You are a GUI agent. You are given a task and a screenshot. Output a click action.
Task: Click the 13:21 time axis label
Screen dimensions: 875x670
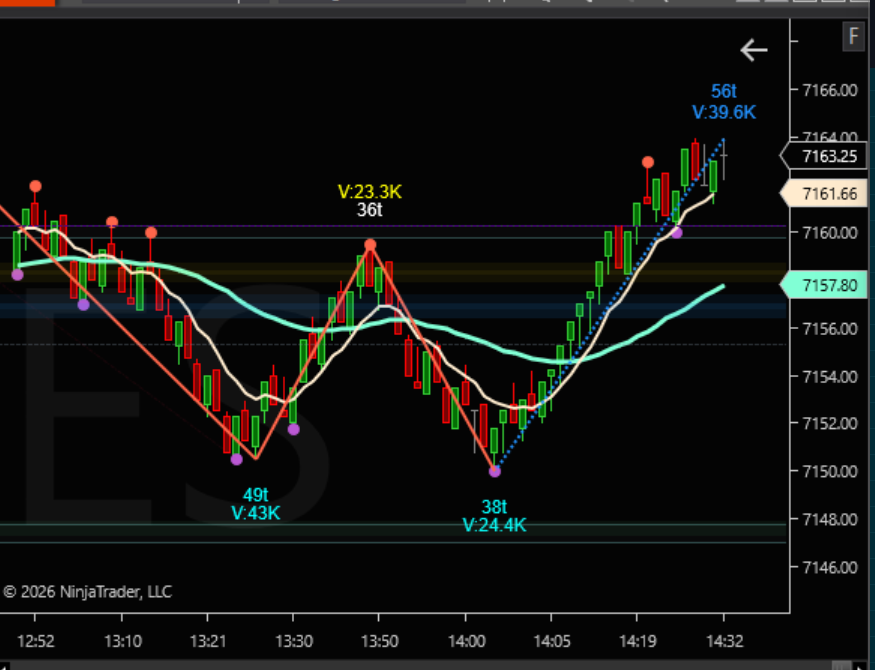coord(208,641)
